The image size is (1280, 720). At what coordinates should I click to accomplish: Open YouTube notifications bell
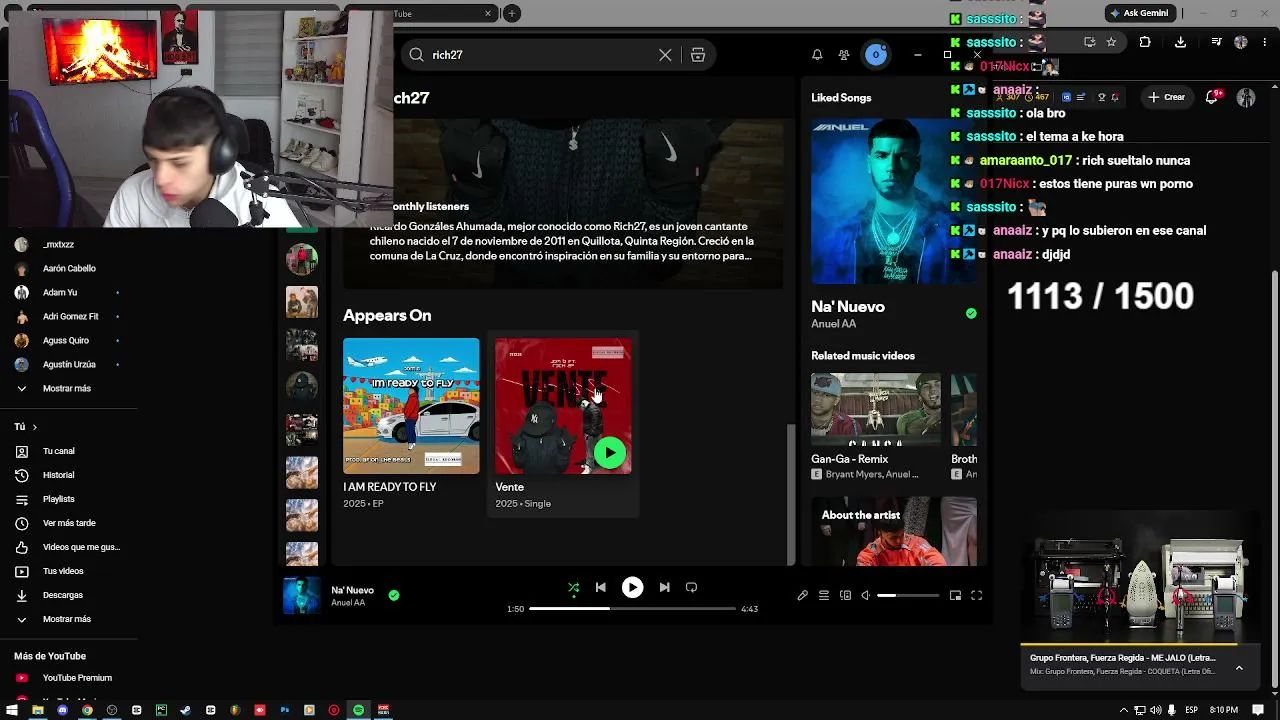pyautogui.click(x=1212, y=97)
